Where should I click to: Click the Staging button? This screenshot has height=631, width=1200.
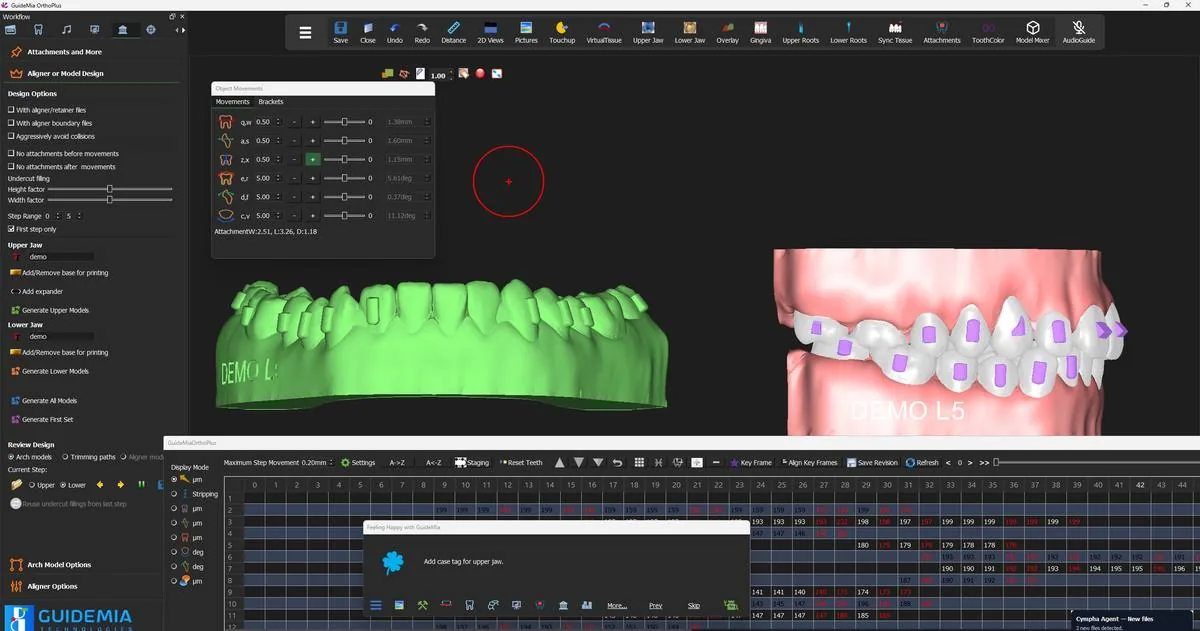[472, 463]
